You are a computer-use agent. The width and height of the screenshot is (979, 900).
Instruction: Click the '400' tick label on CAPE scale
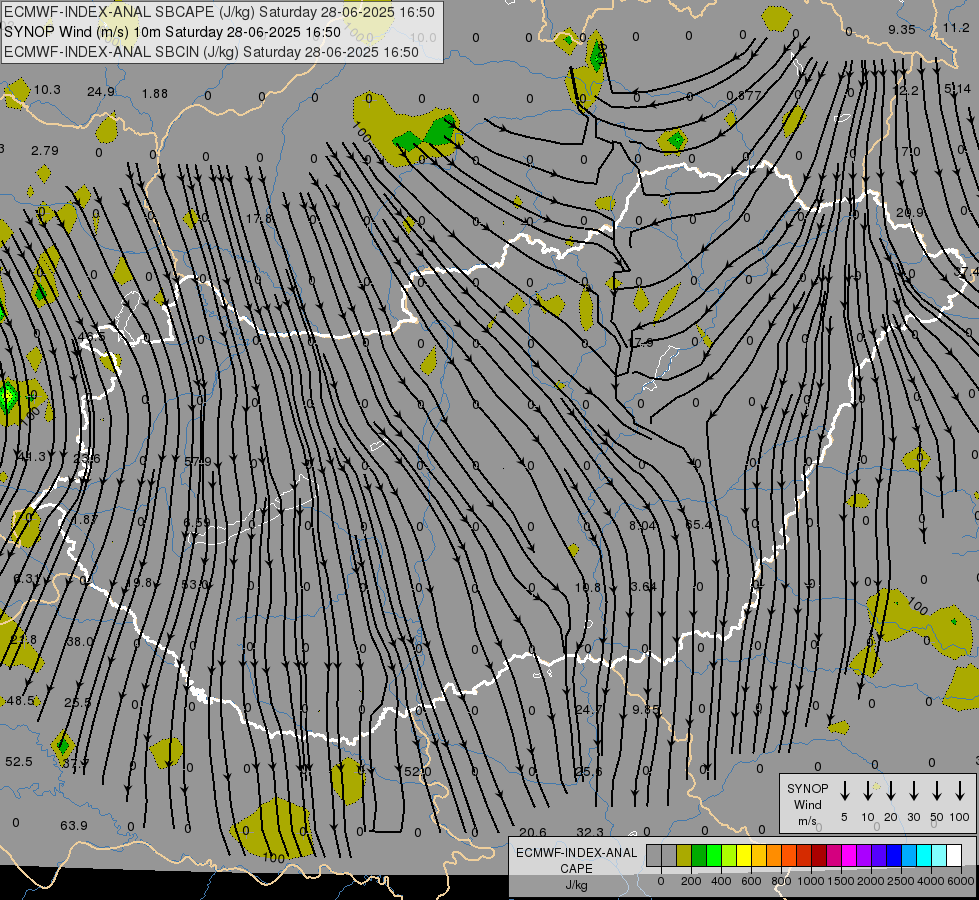pyautogui.click(x=721, y=881)
